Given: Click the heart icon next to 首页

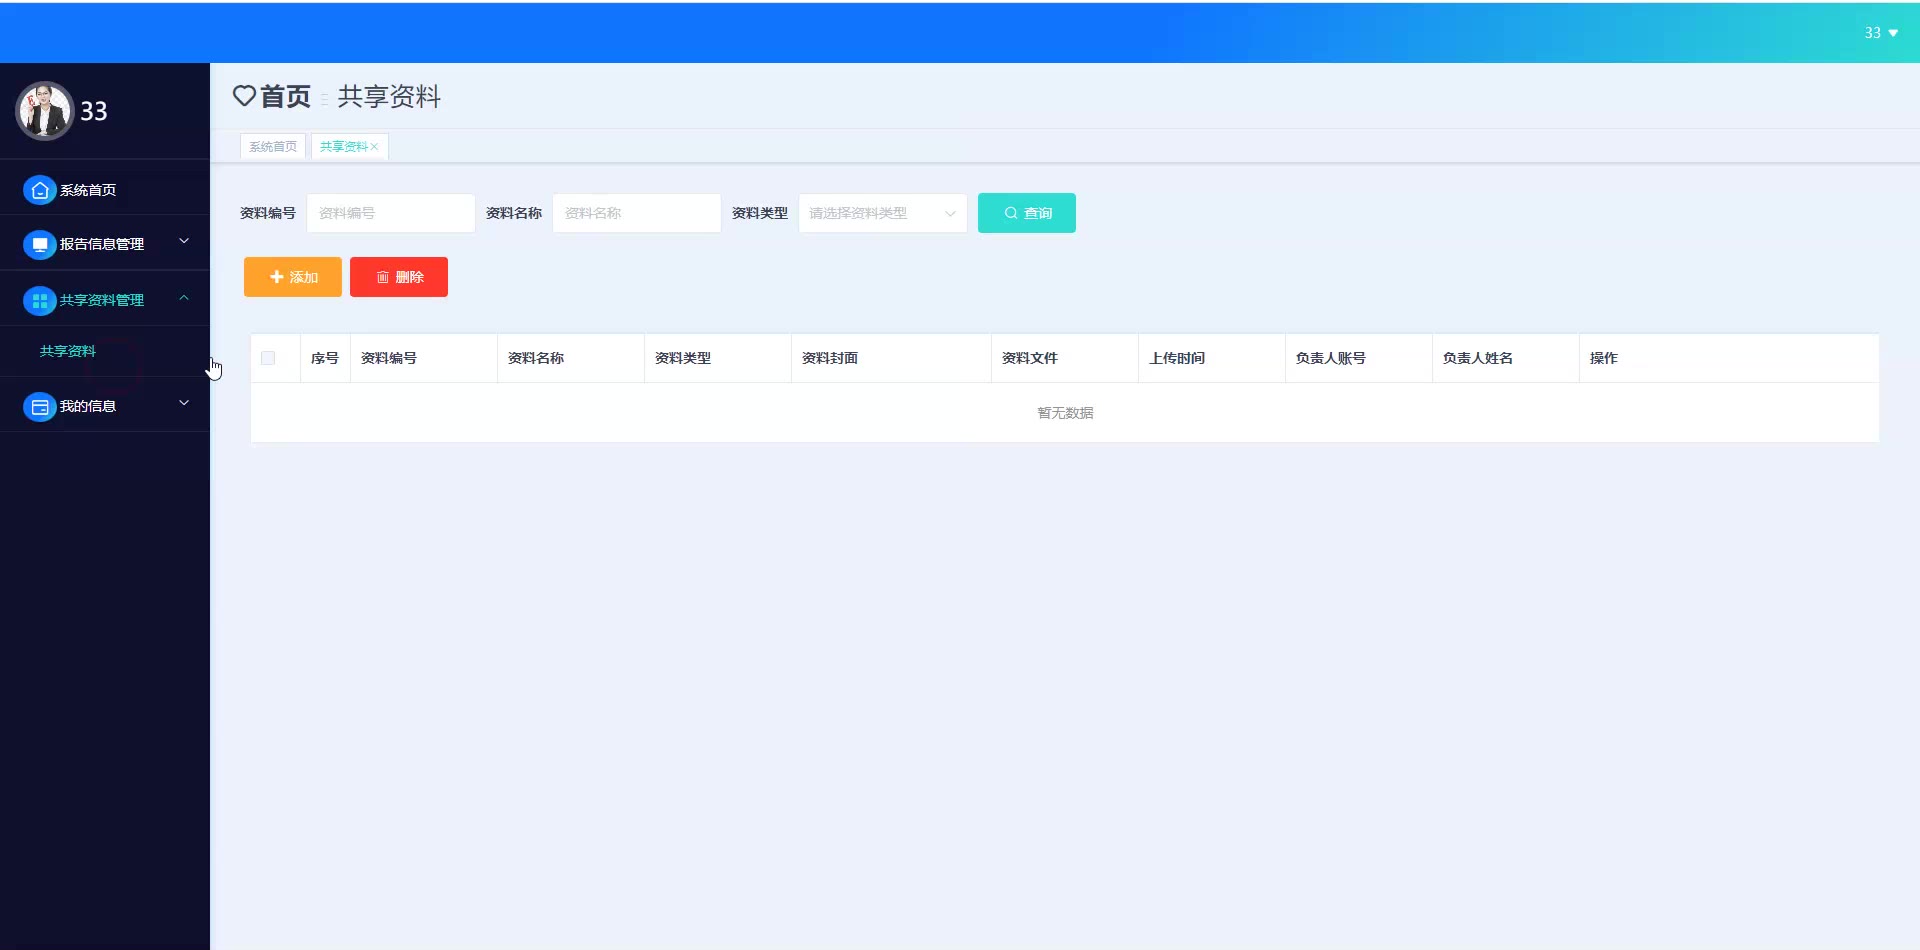Looking at the screenshot, I should click(244, 96).
